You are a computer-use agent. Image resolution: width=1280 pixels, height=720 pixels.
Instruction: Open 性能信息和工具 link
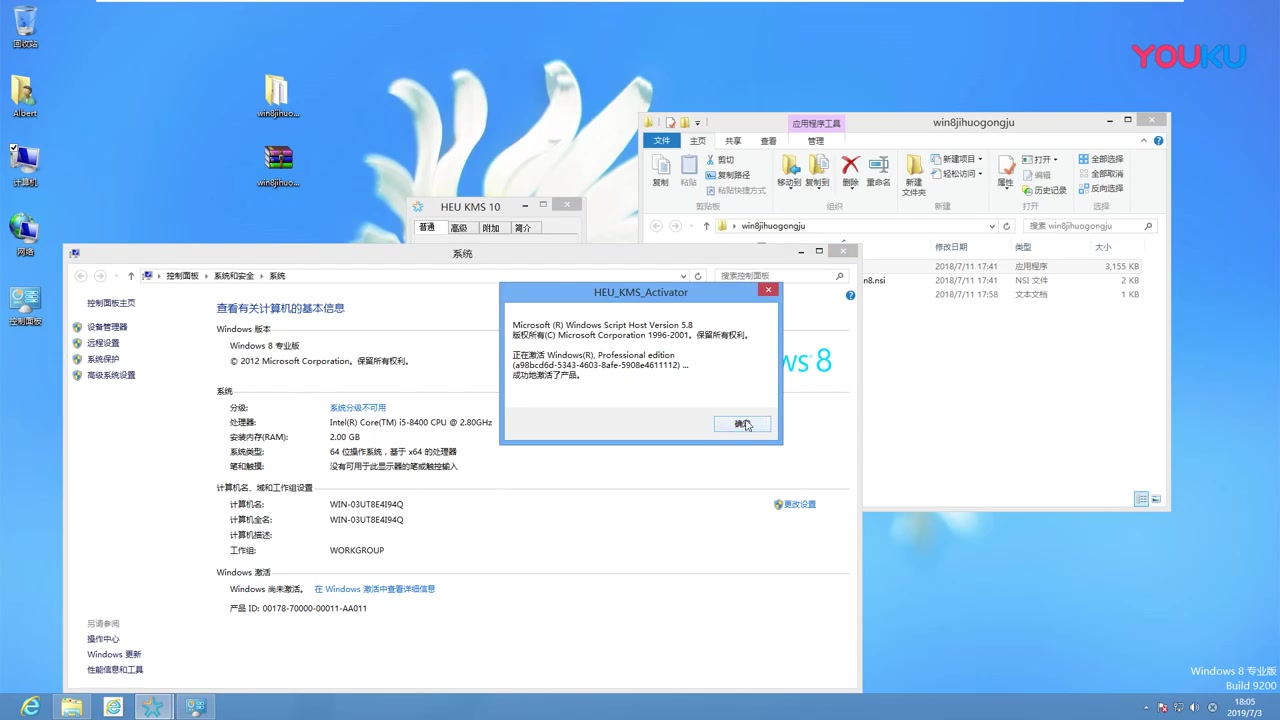point(115,670)
